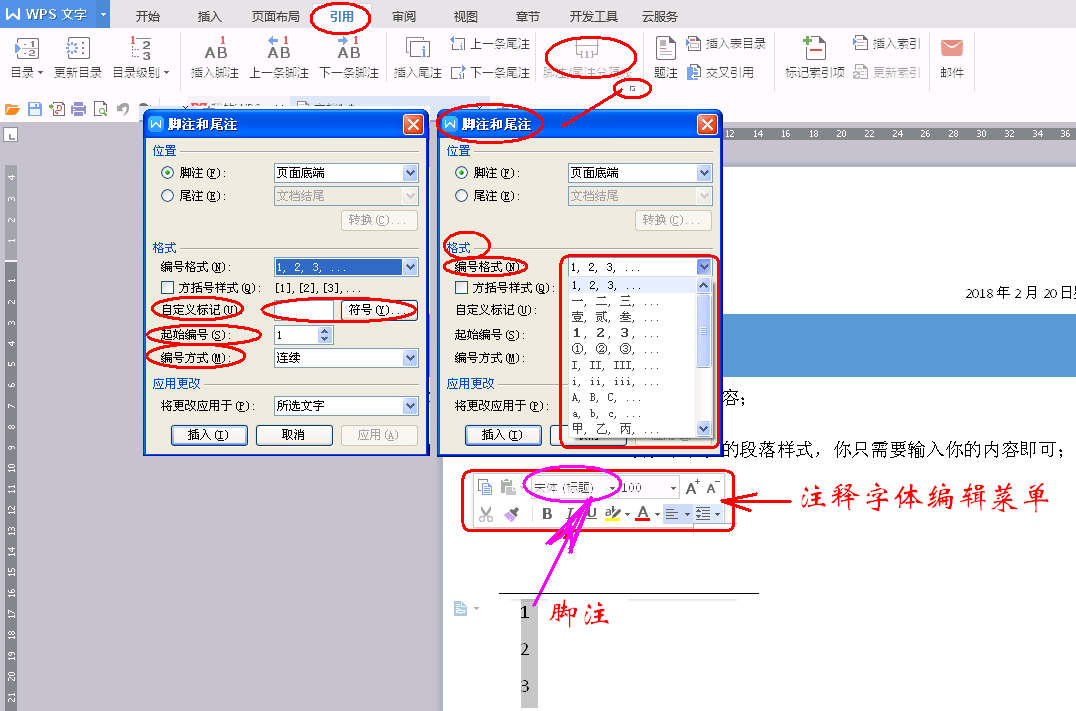This screenshot has height=711, width=1076.
Task: Select 尾注 radio in right dialog
Action: point(461,196)
